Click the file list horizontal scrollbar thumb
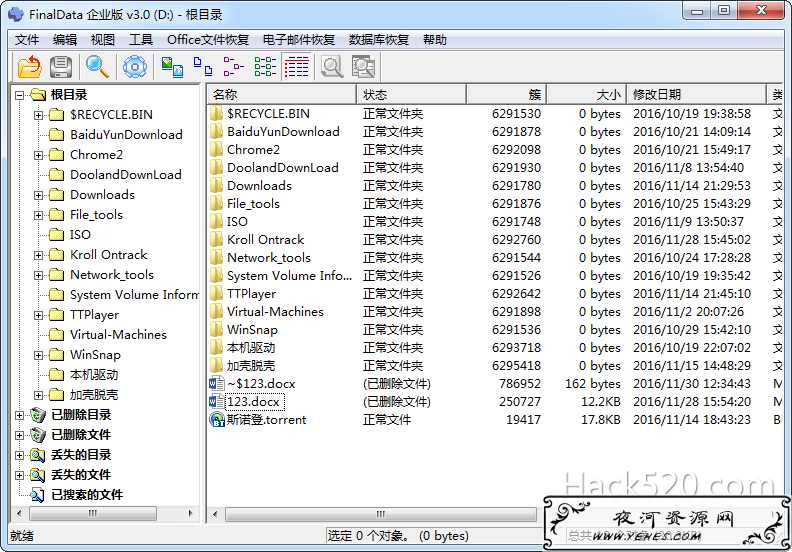 coord(381,514)
